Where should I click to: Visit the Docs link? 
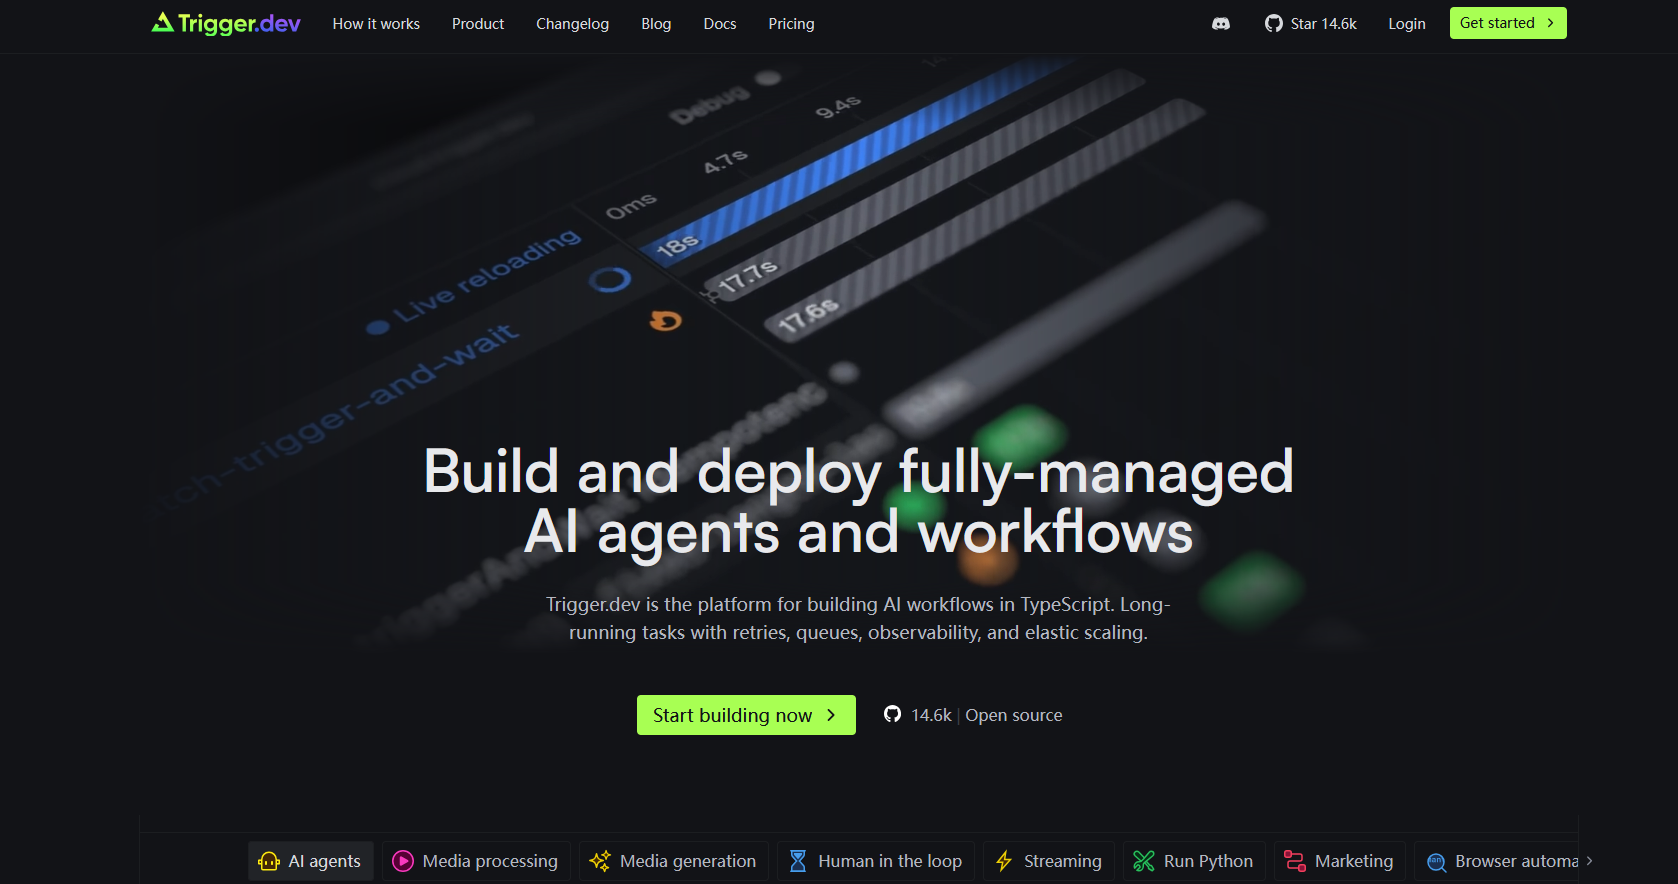720,24
